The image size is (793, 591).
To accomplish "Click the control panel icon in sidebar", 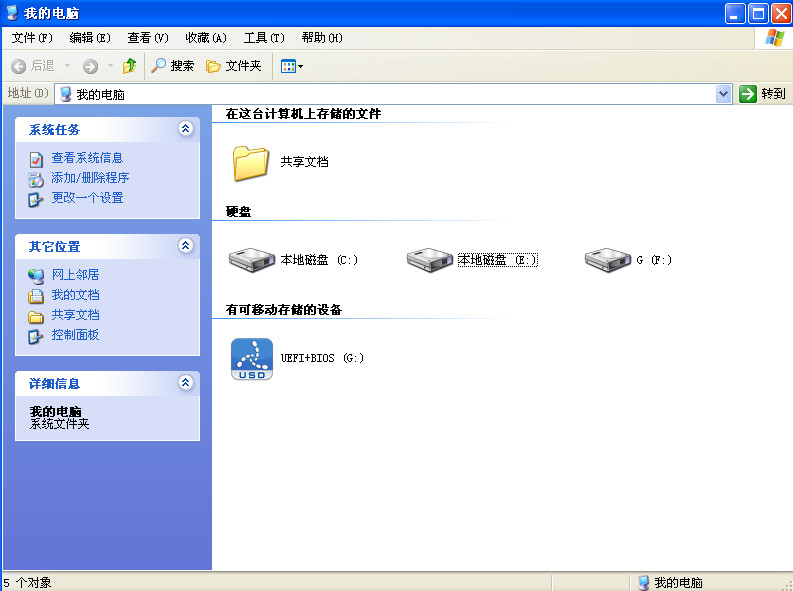I will 36,336.
